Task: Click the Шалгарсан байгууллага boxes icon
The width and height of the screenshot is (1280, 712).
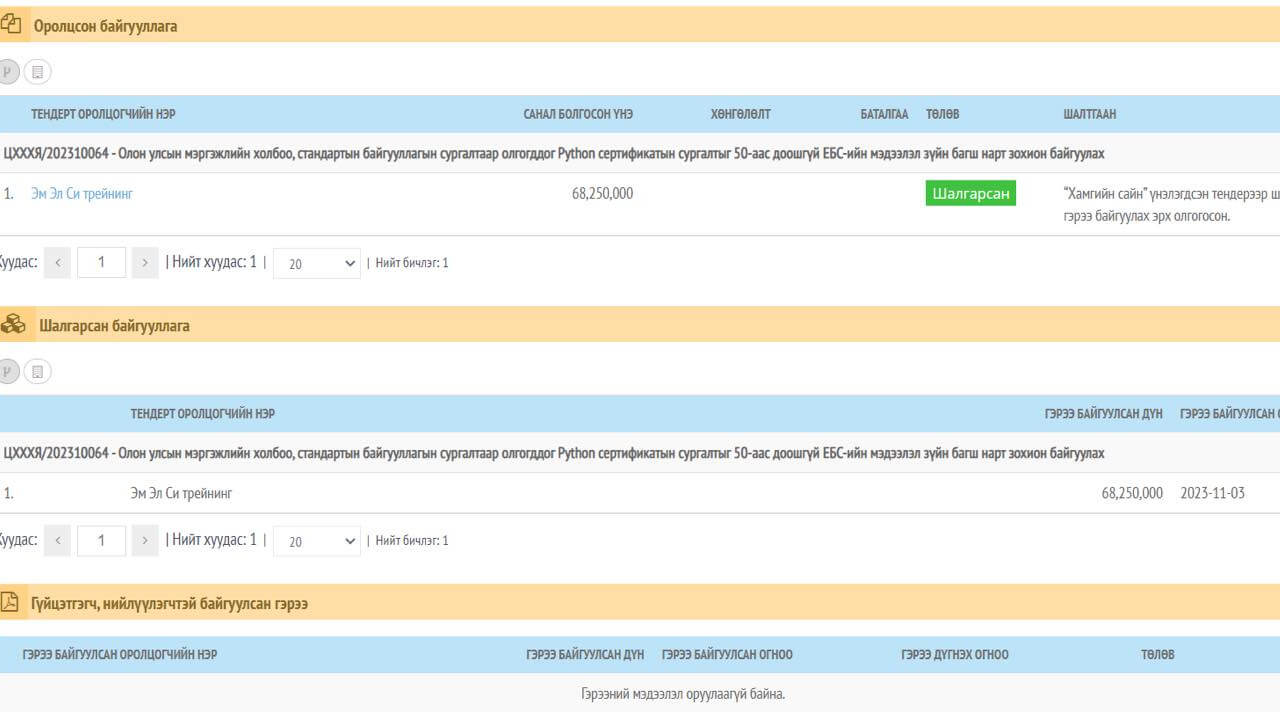Action: [x=13, y=325]
